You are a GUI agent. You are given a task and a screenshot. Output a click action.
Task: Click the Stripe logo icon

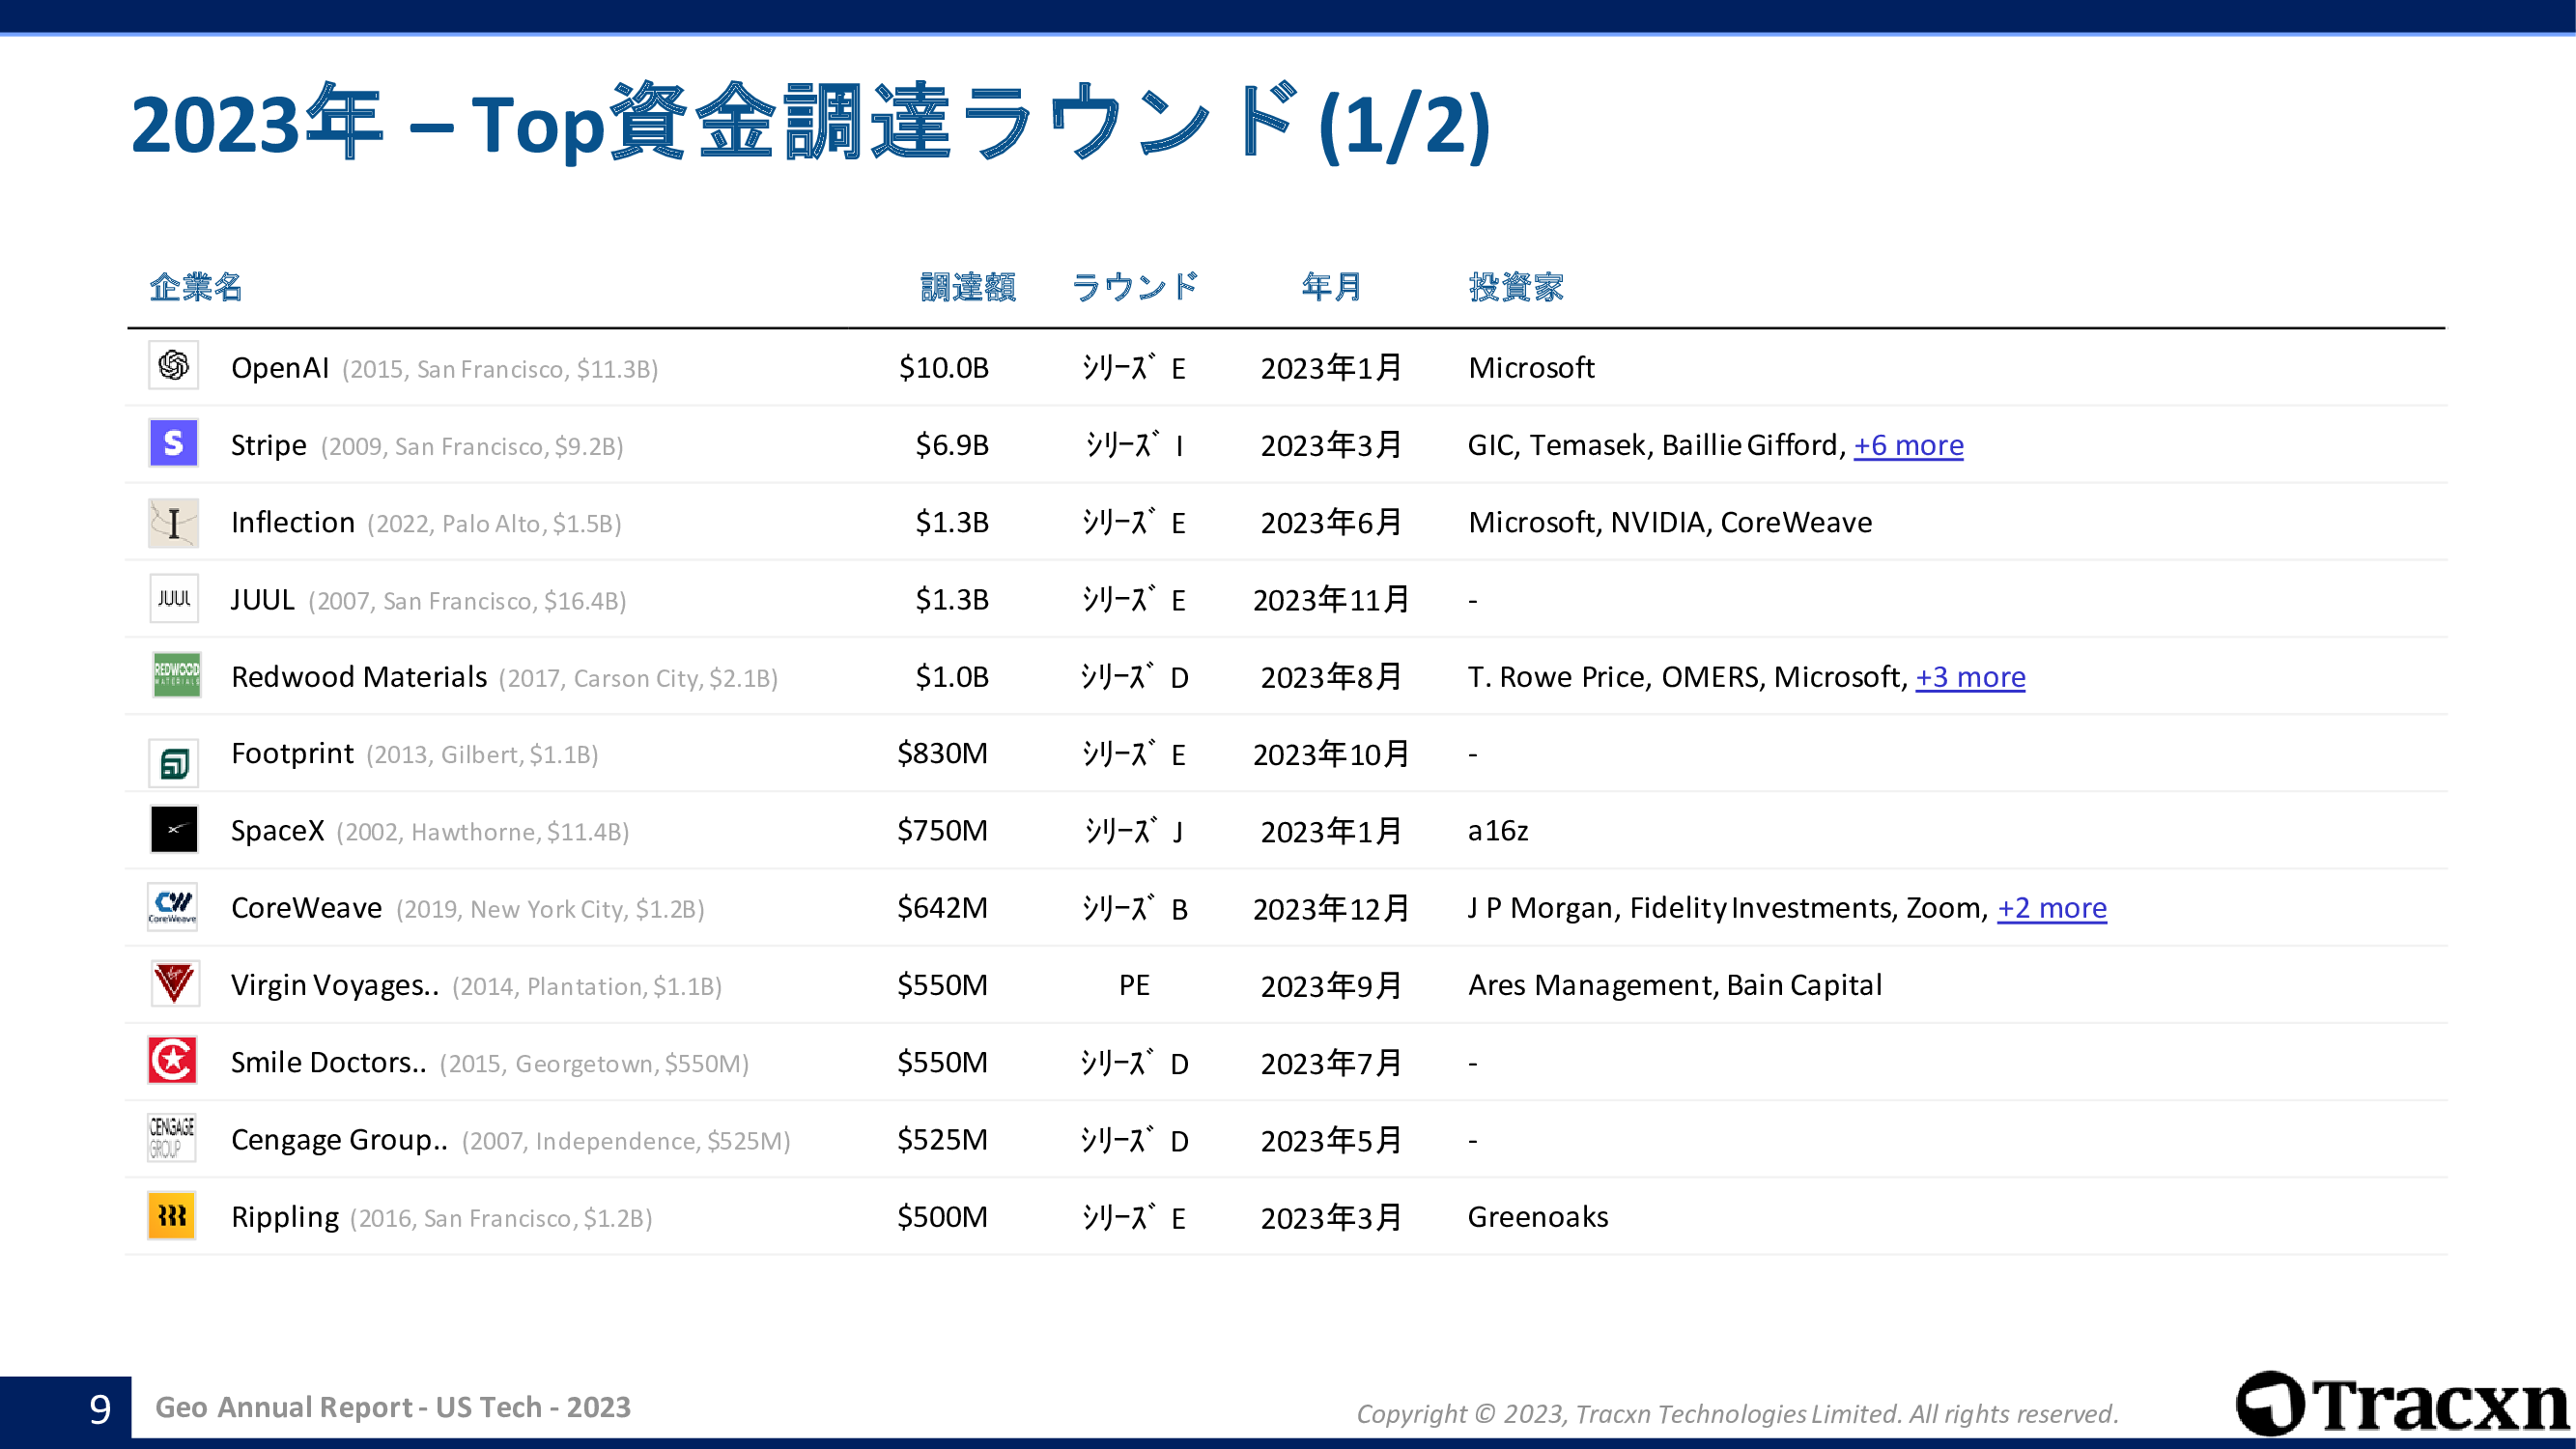click(173, 442)
